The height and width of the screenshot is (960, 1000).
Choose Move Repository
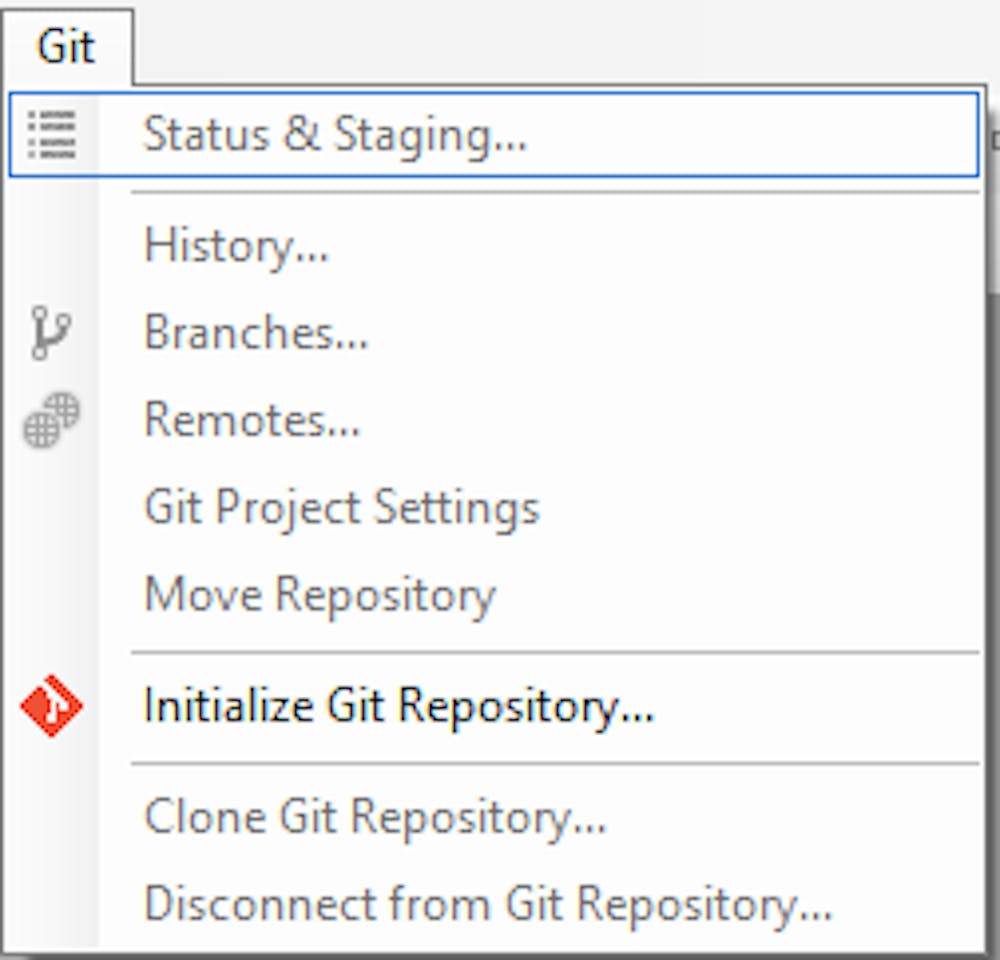[320, 594]
